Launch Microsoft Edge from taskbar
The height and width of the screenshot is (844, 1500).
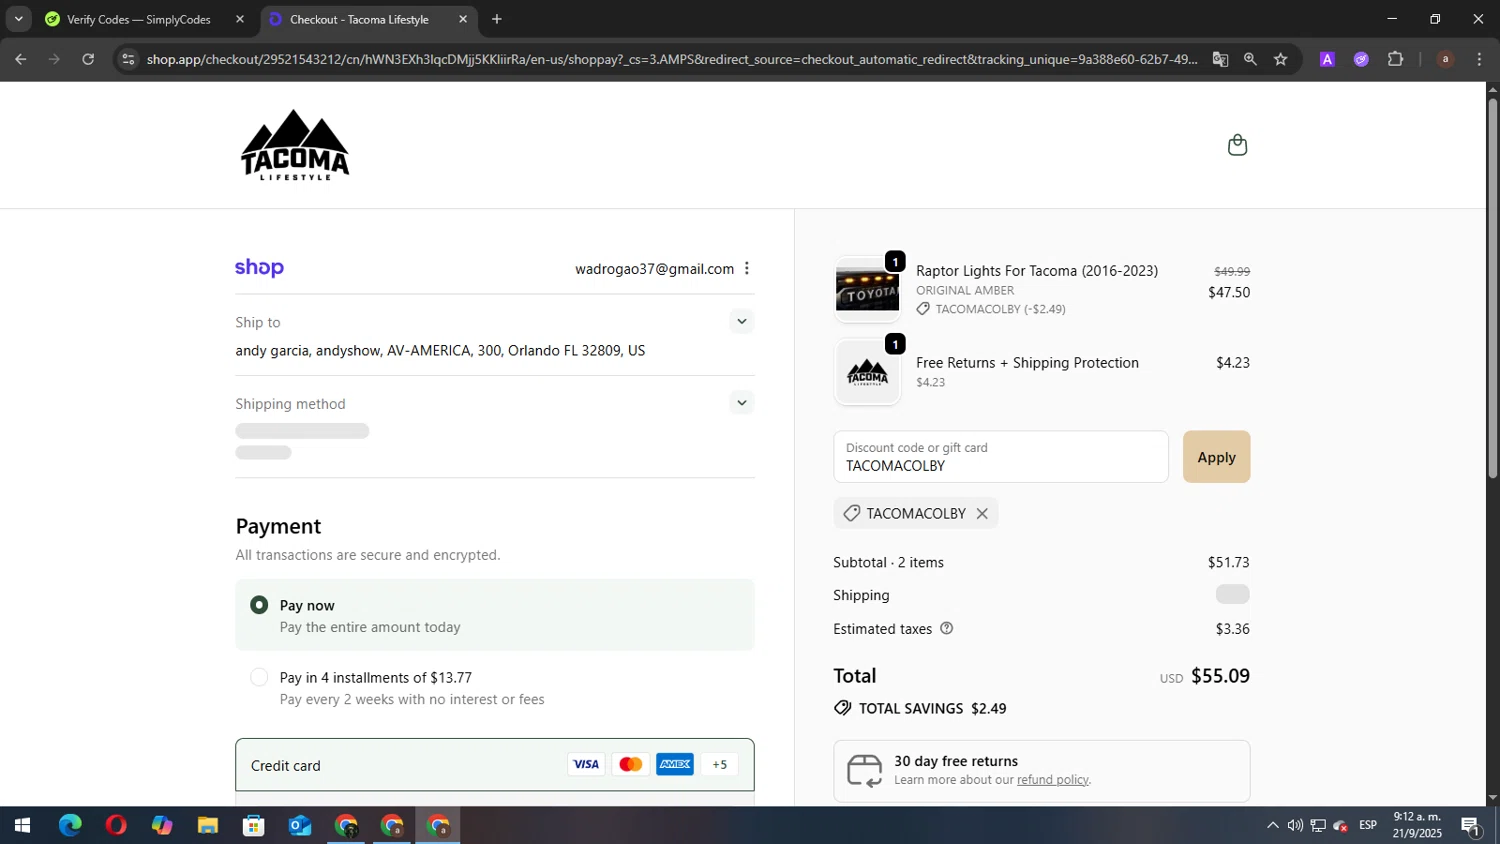click(x=70, y=826)
